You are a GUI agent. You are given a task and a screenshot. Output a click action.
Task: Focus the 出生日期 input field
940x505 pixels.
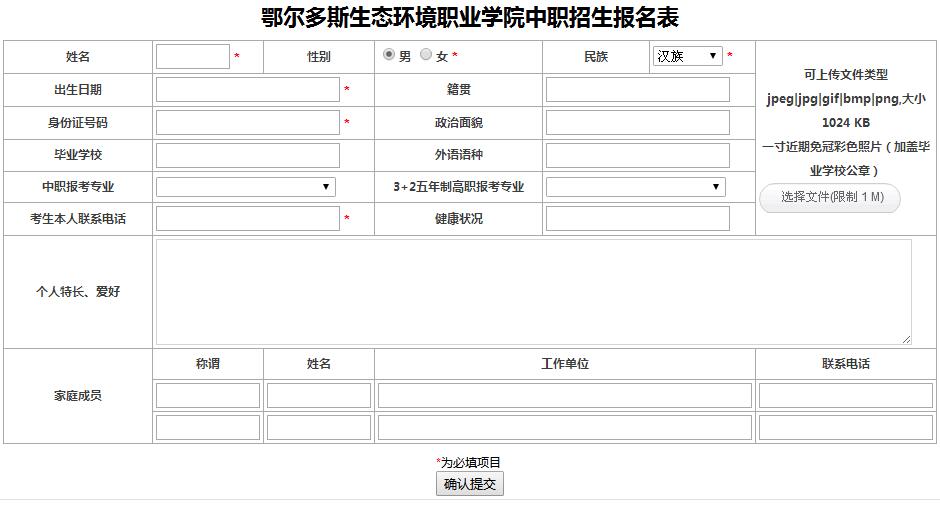point(248,89)
